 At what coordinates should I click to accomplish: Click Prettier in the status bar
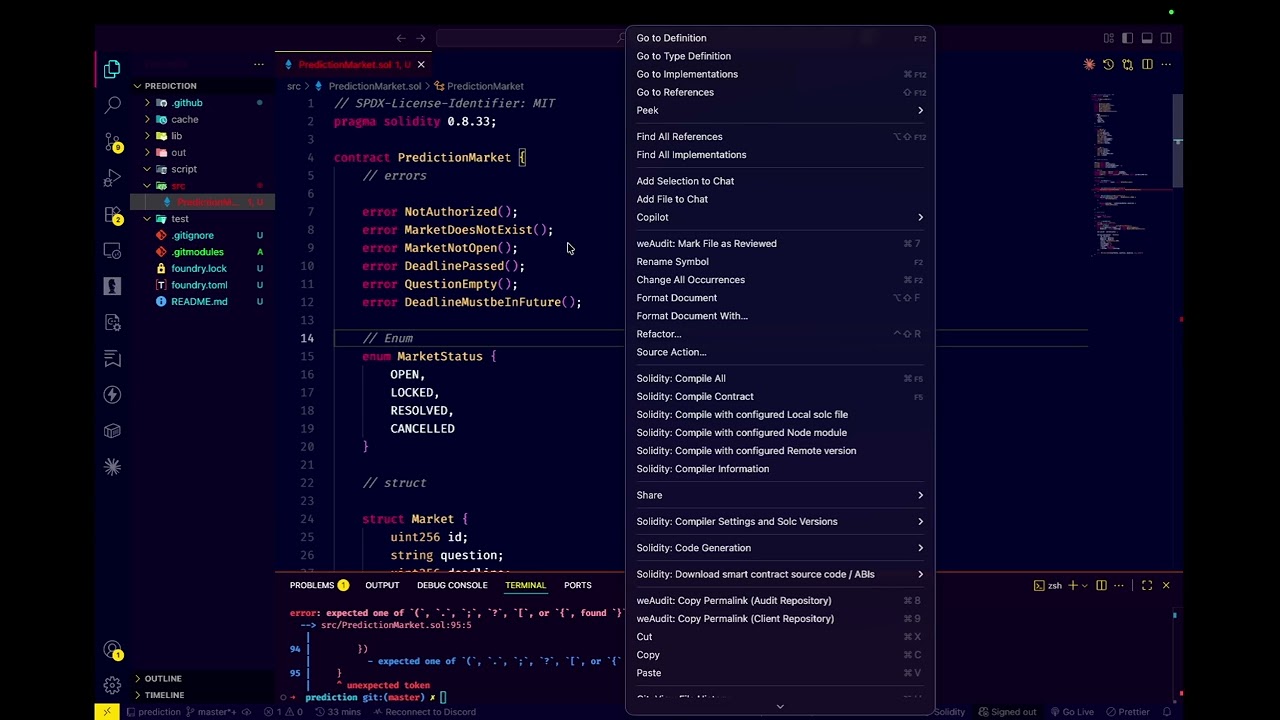click(1127, 712)
